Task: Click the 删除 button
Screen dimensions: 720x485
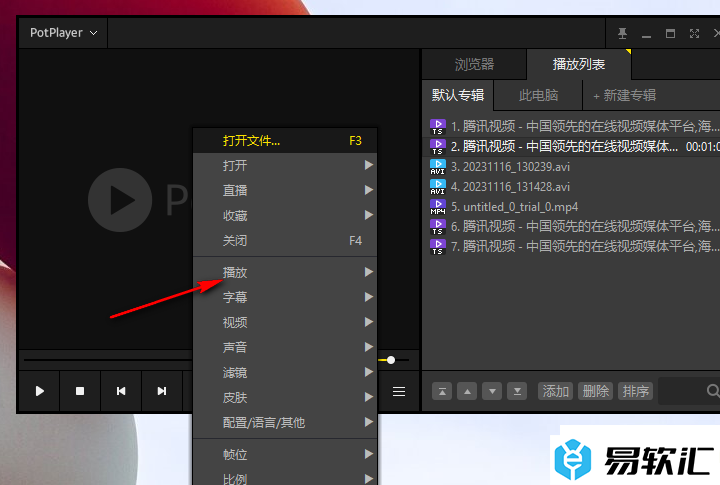Action: (596, 391)
